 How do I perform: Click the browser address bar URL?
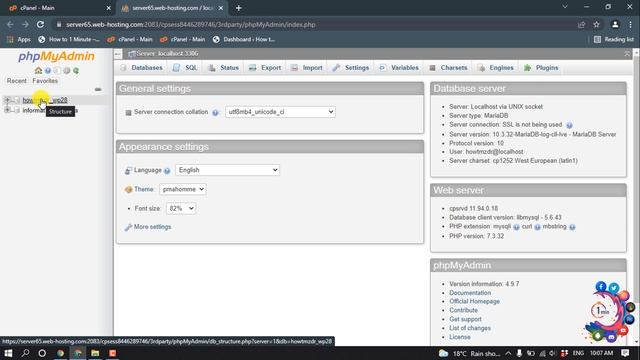(x=191, y=24)
